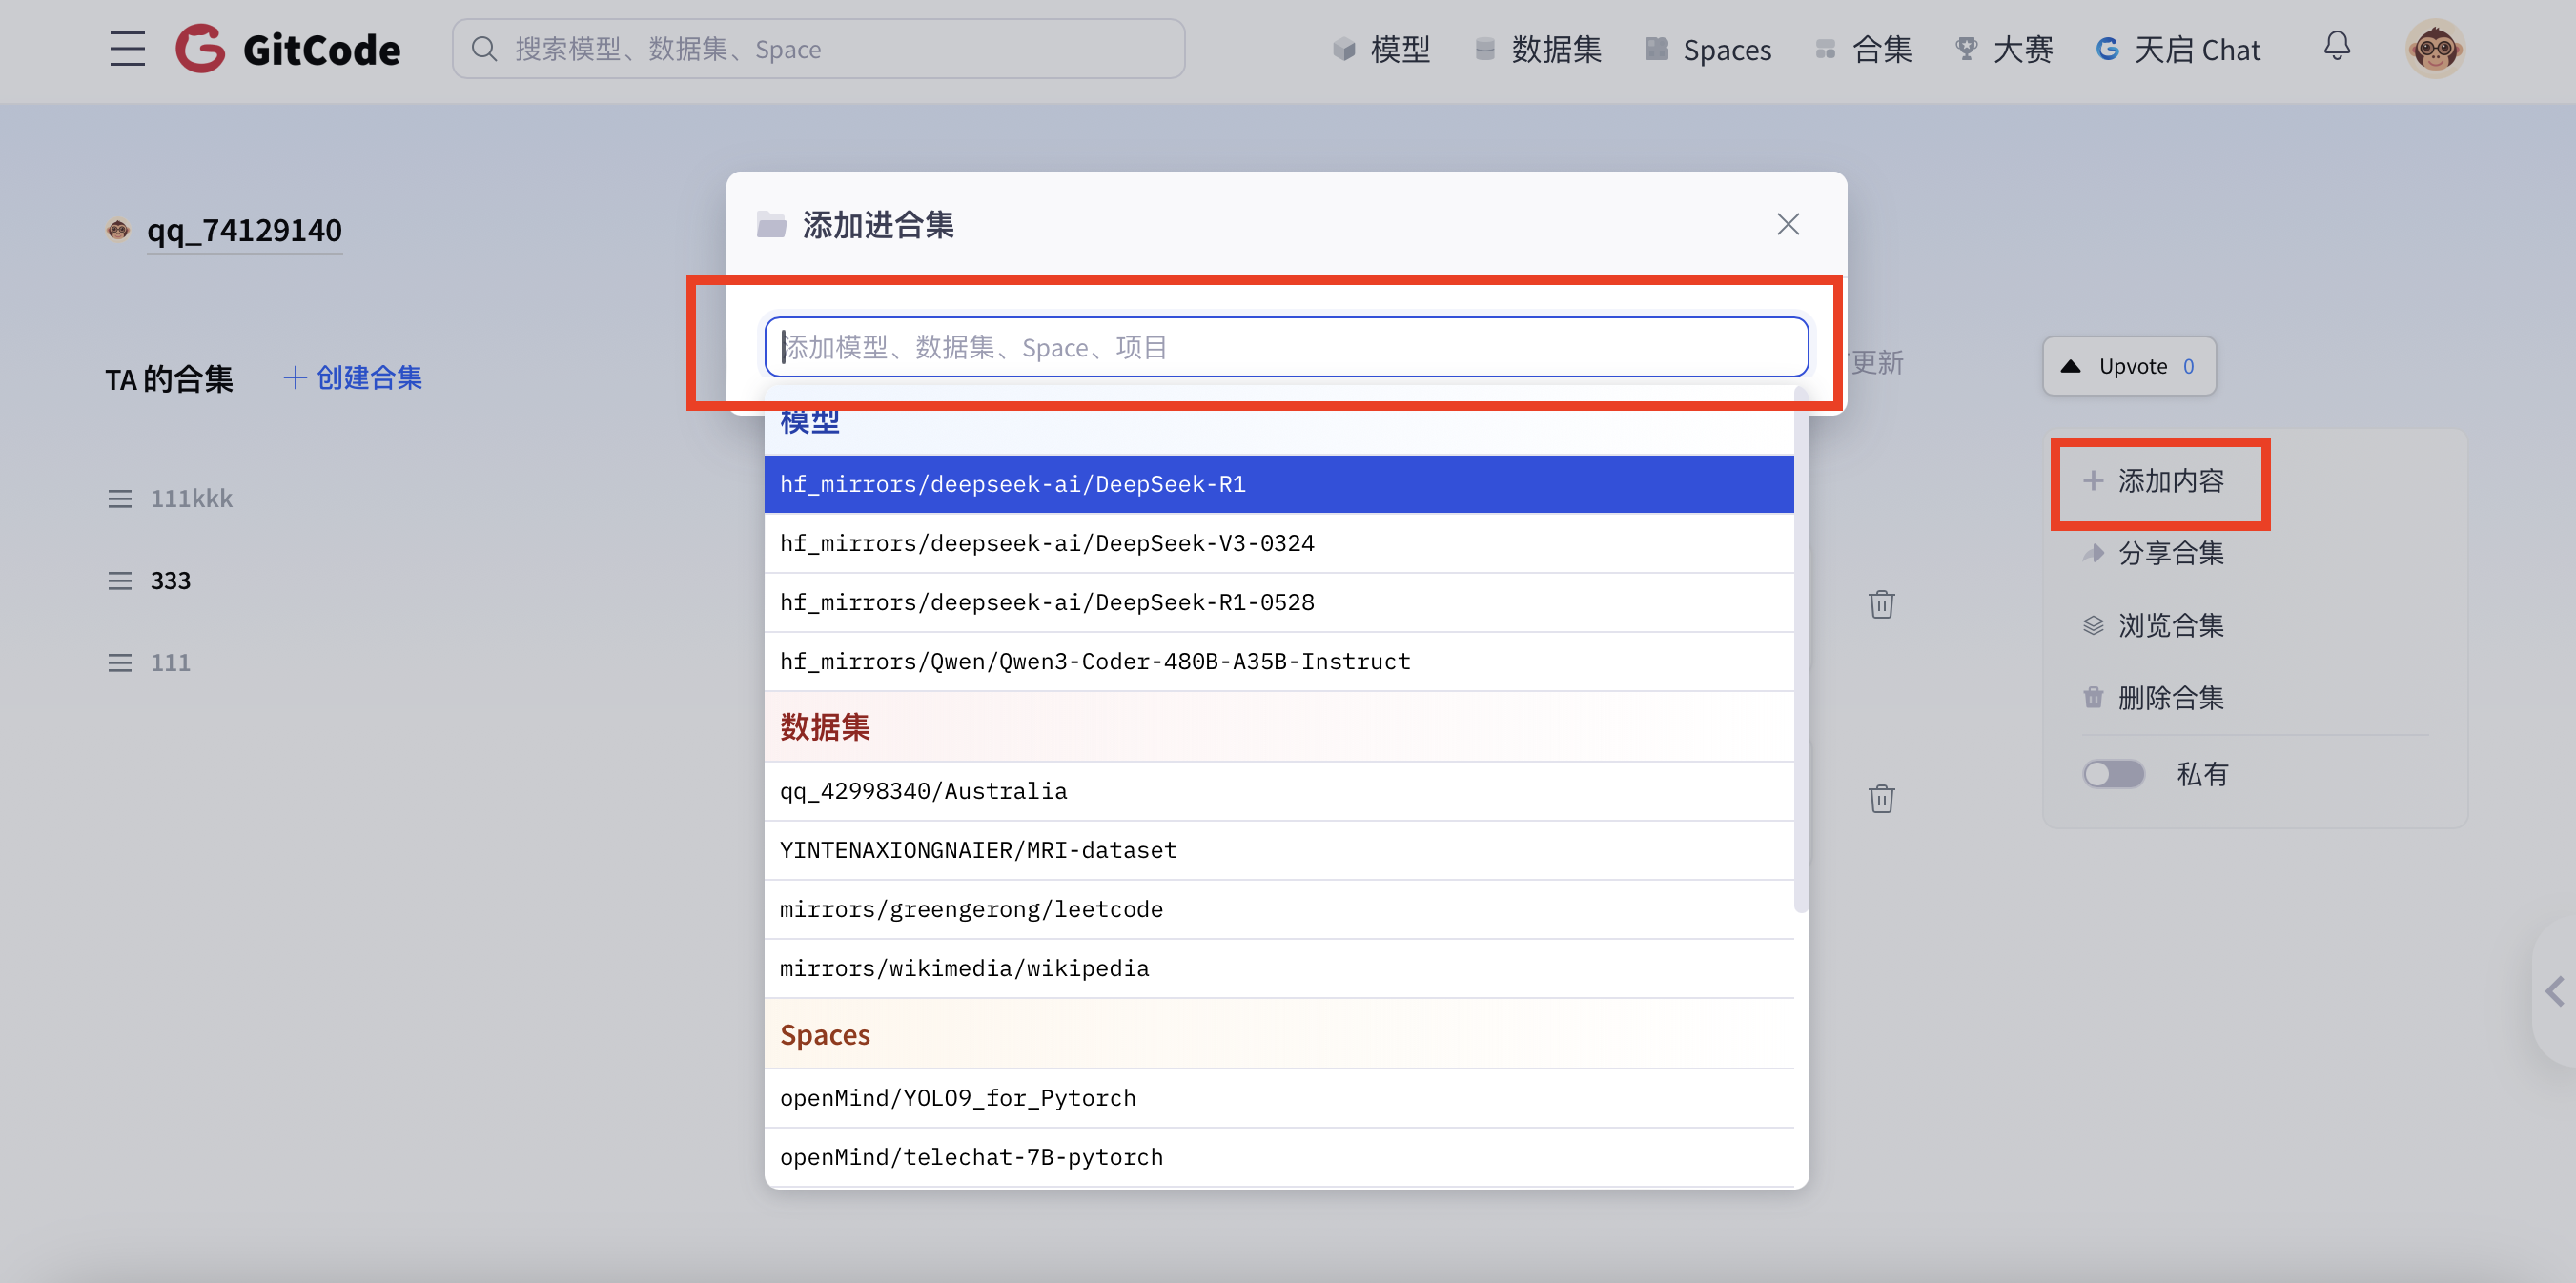
Task: Click 删除合集
Action: 2153,697
